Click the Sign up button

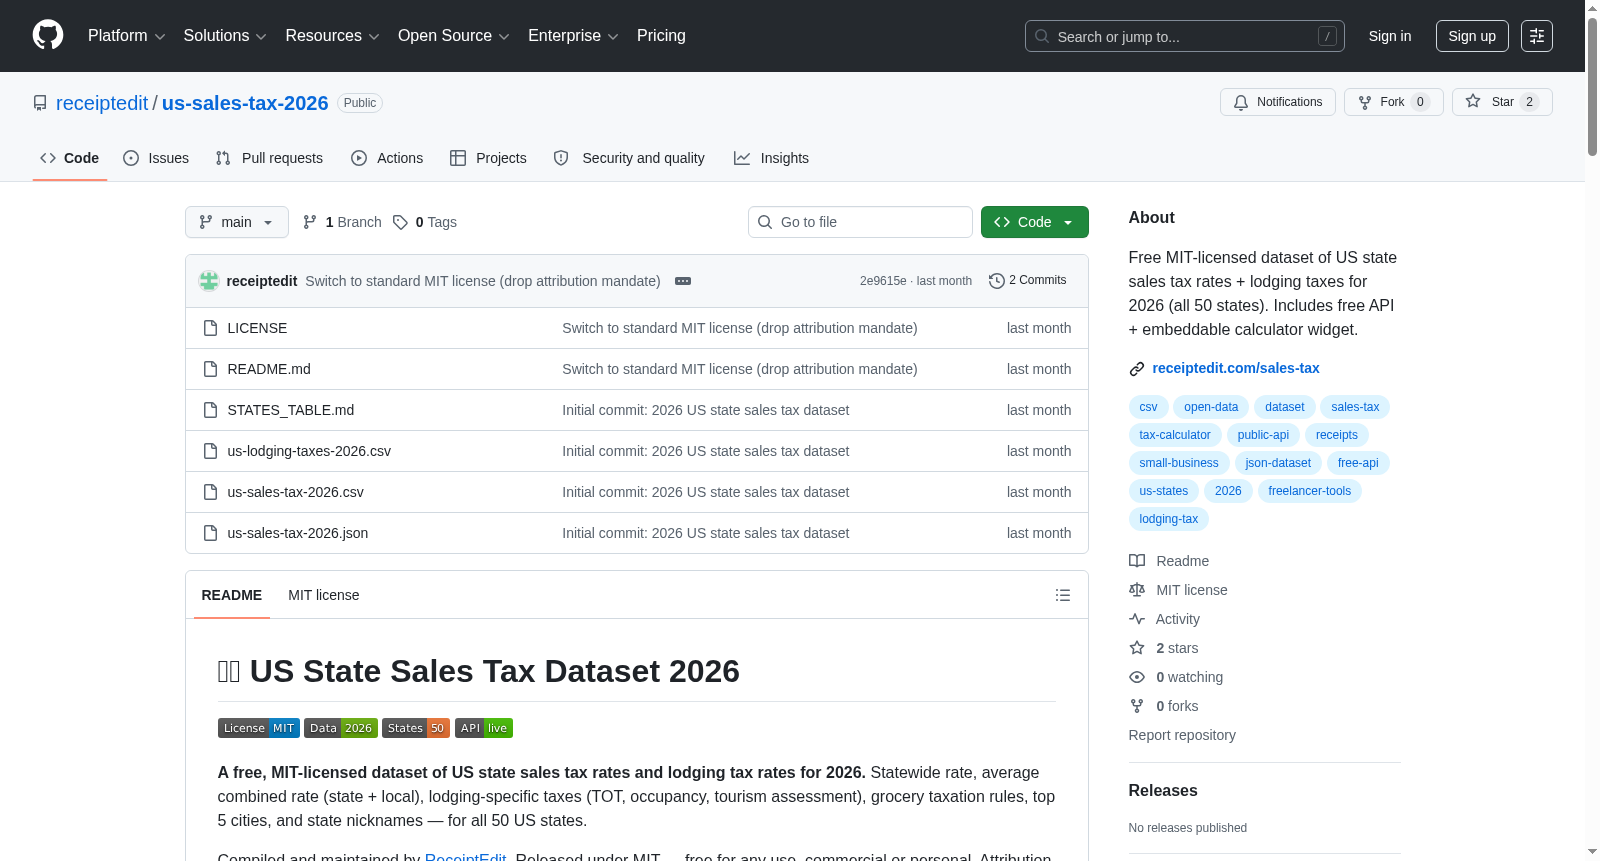[1472, 36]
